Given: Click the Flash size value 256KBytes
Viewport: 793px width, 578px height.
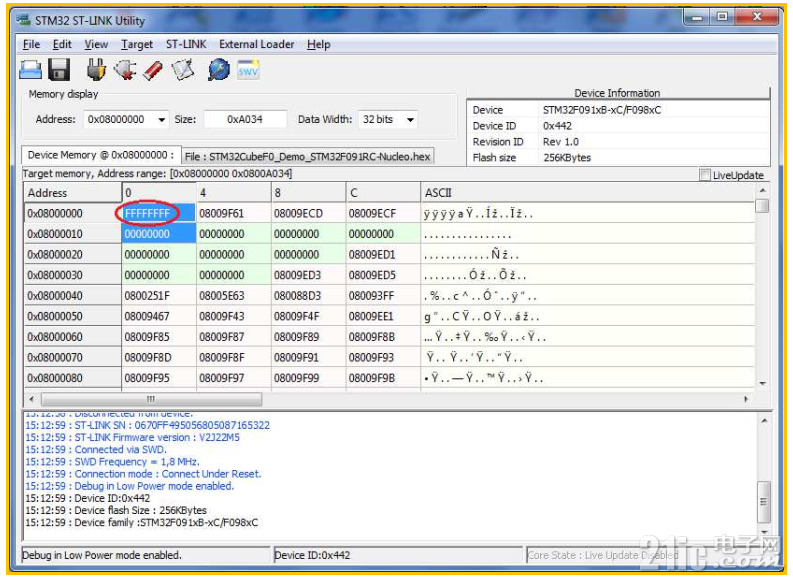Looking at the screenshot, I should pos(567,158).
